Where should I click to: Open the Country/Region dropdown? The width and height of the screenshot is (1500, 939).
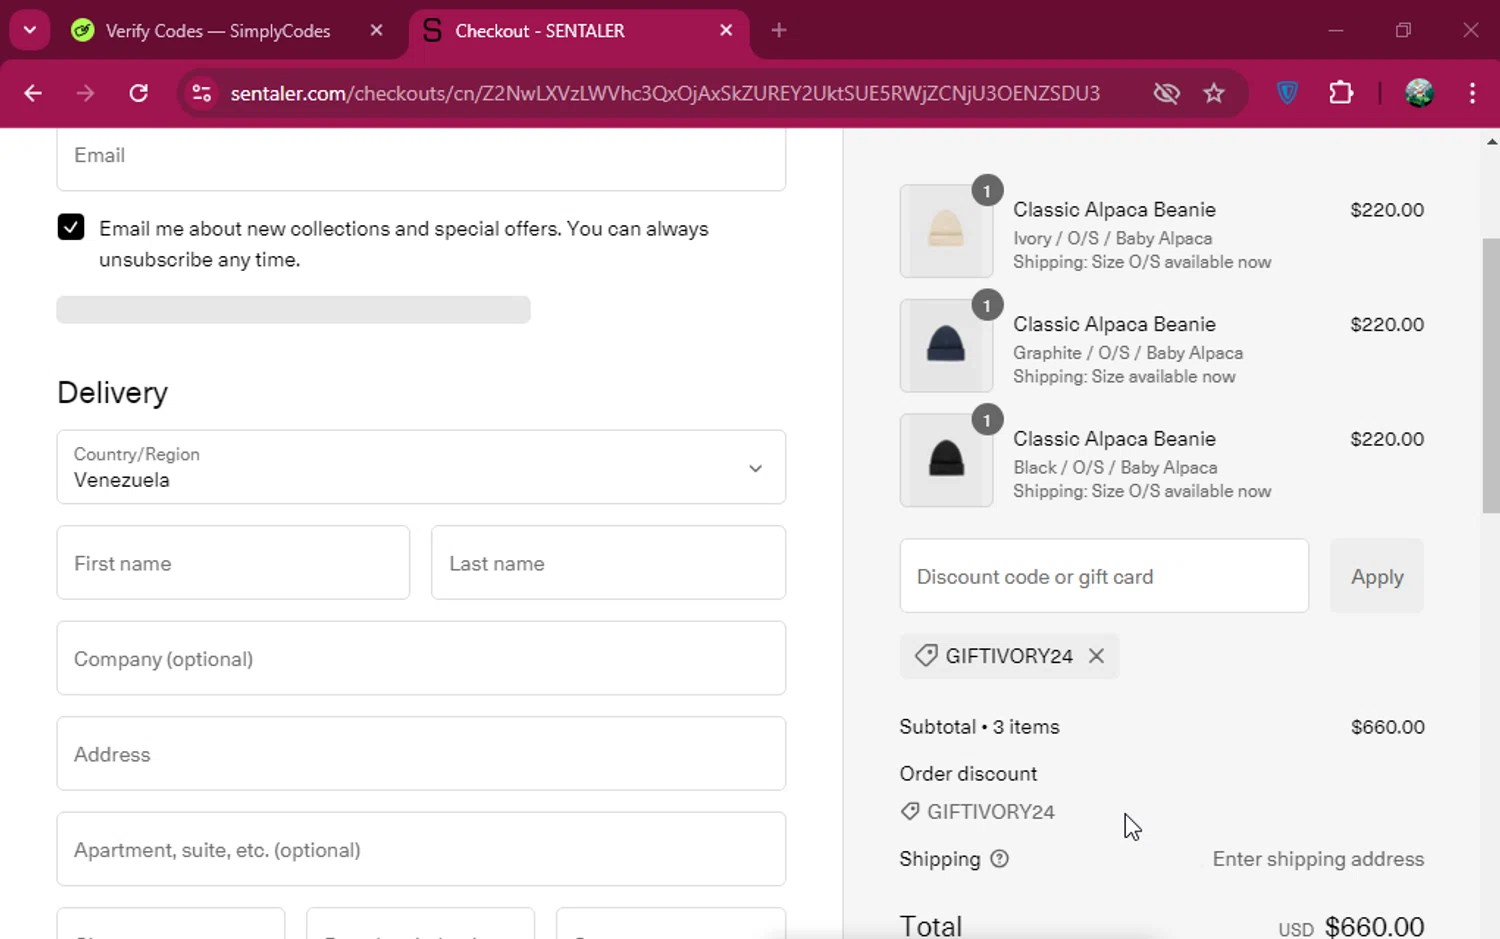click(421, 467)
